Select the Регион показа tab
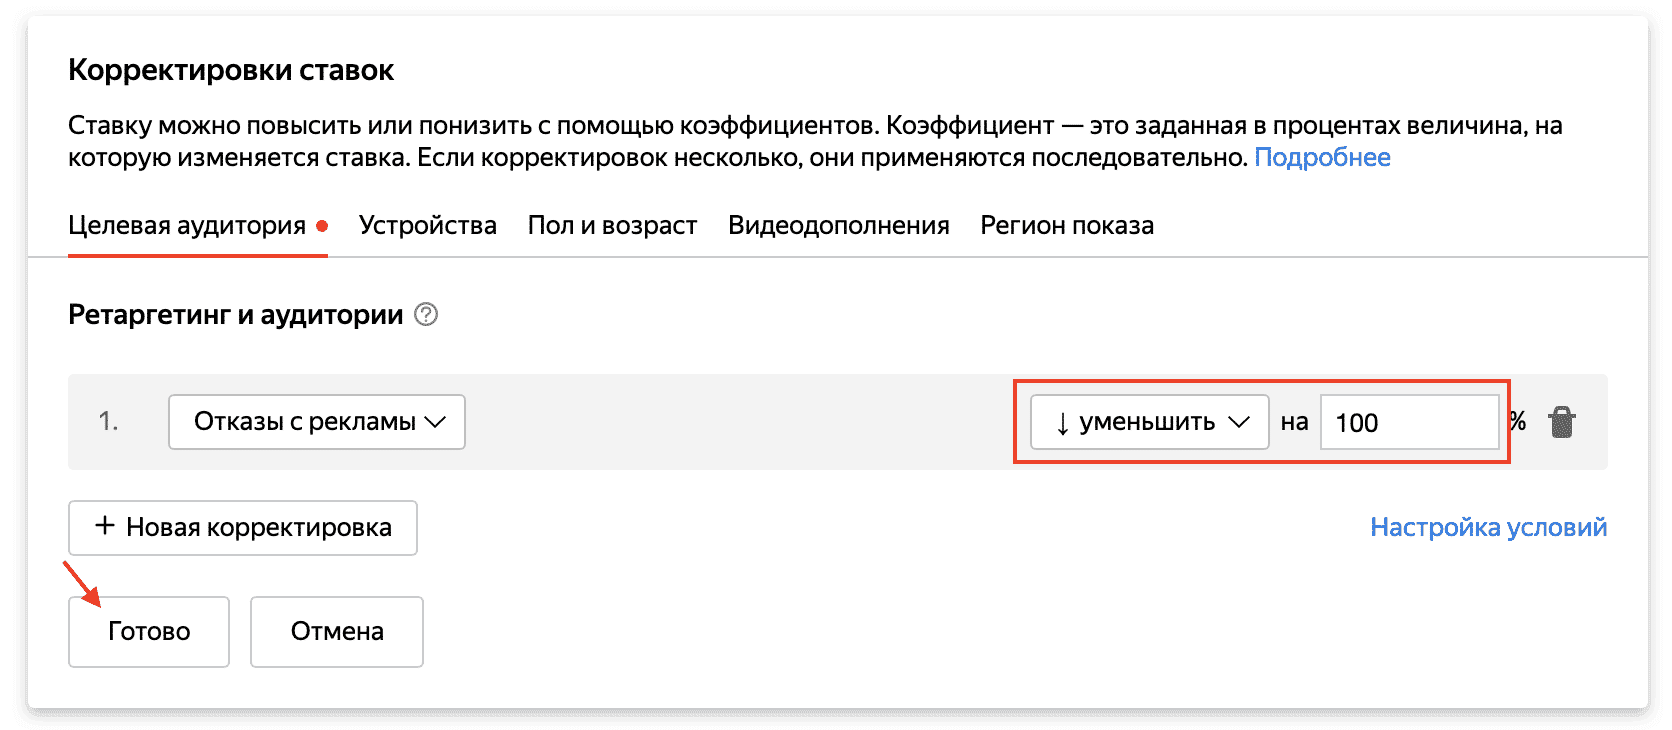Viewport: 1672px width, 730px height. click(x=1066, y=226)
